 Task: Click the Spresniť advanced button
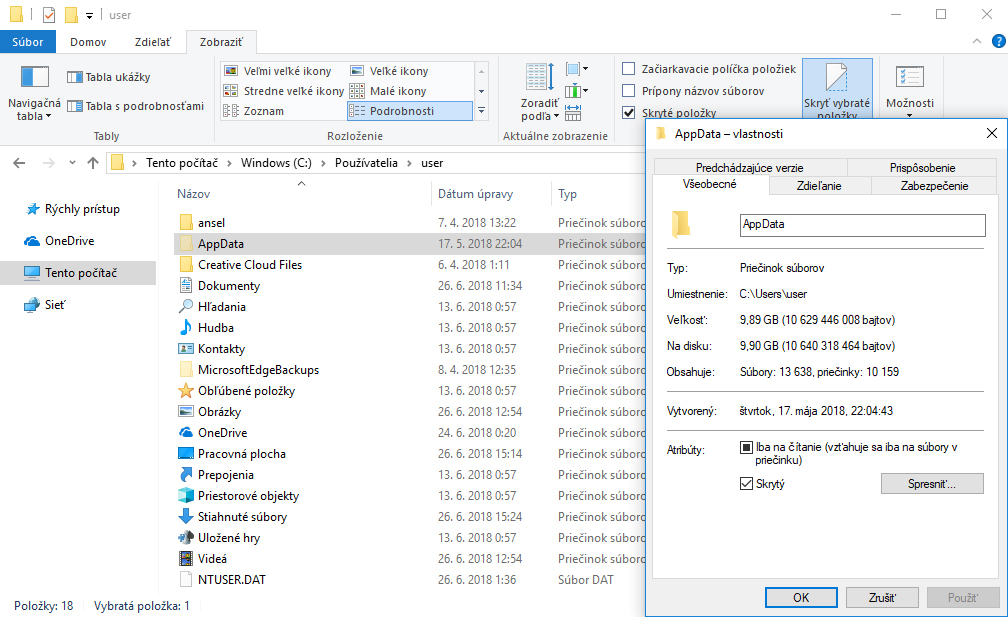[x=932, y=483]
